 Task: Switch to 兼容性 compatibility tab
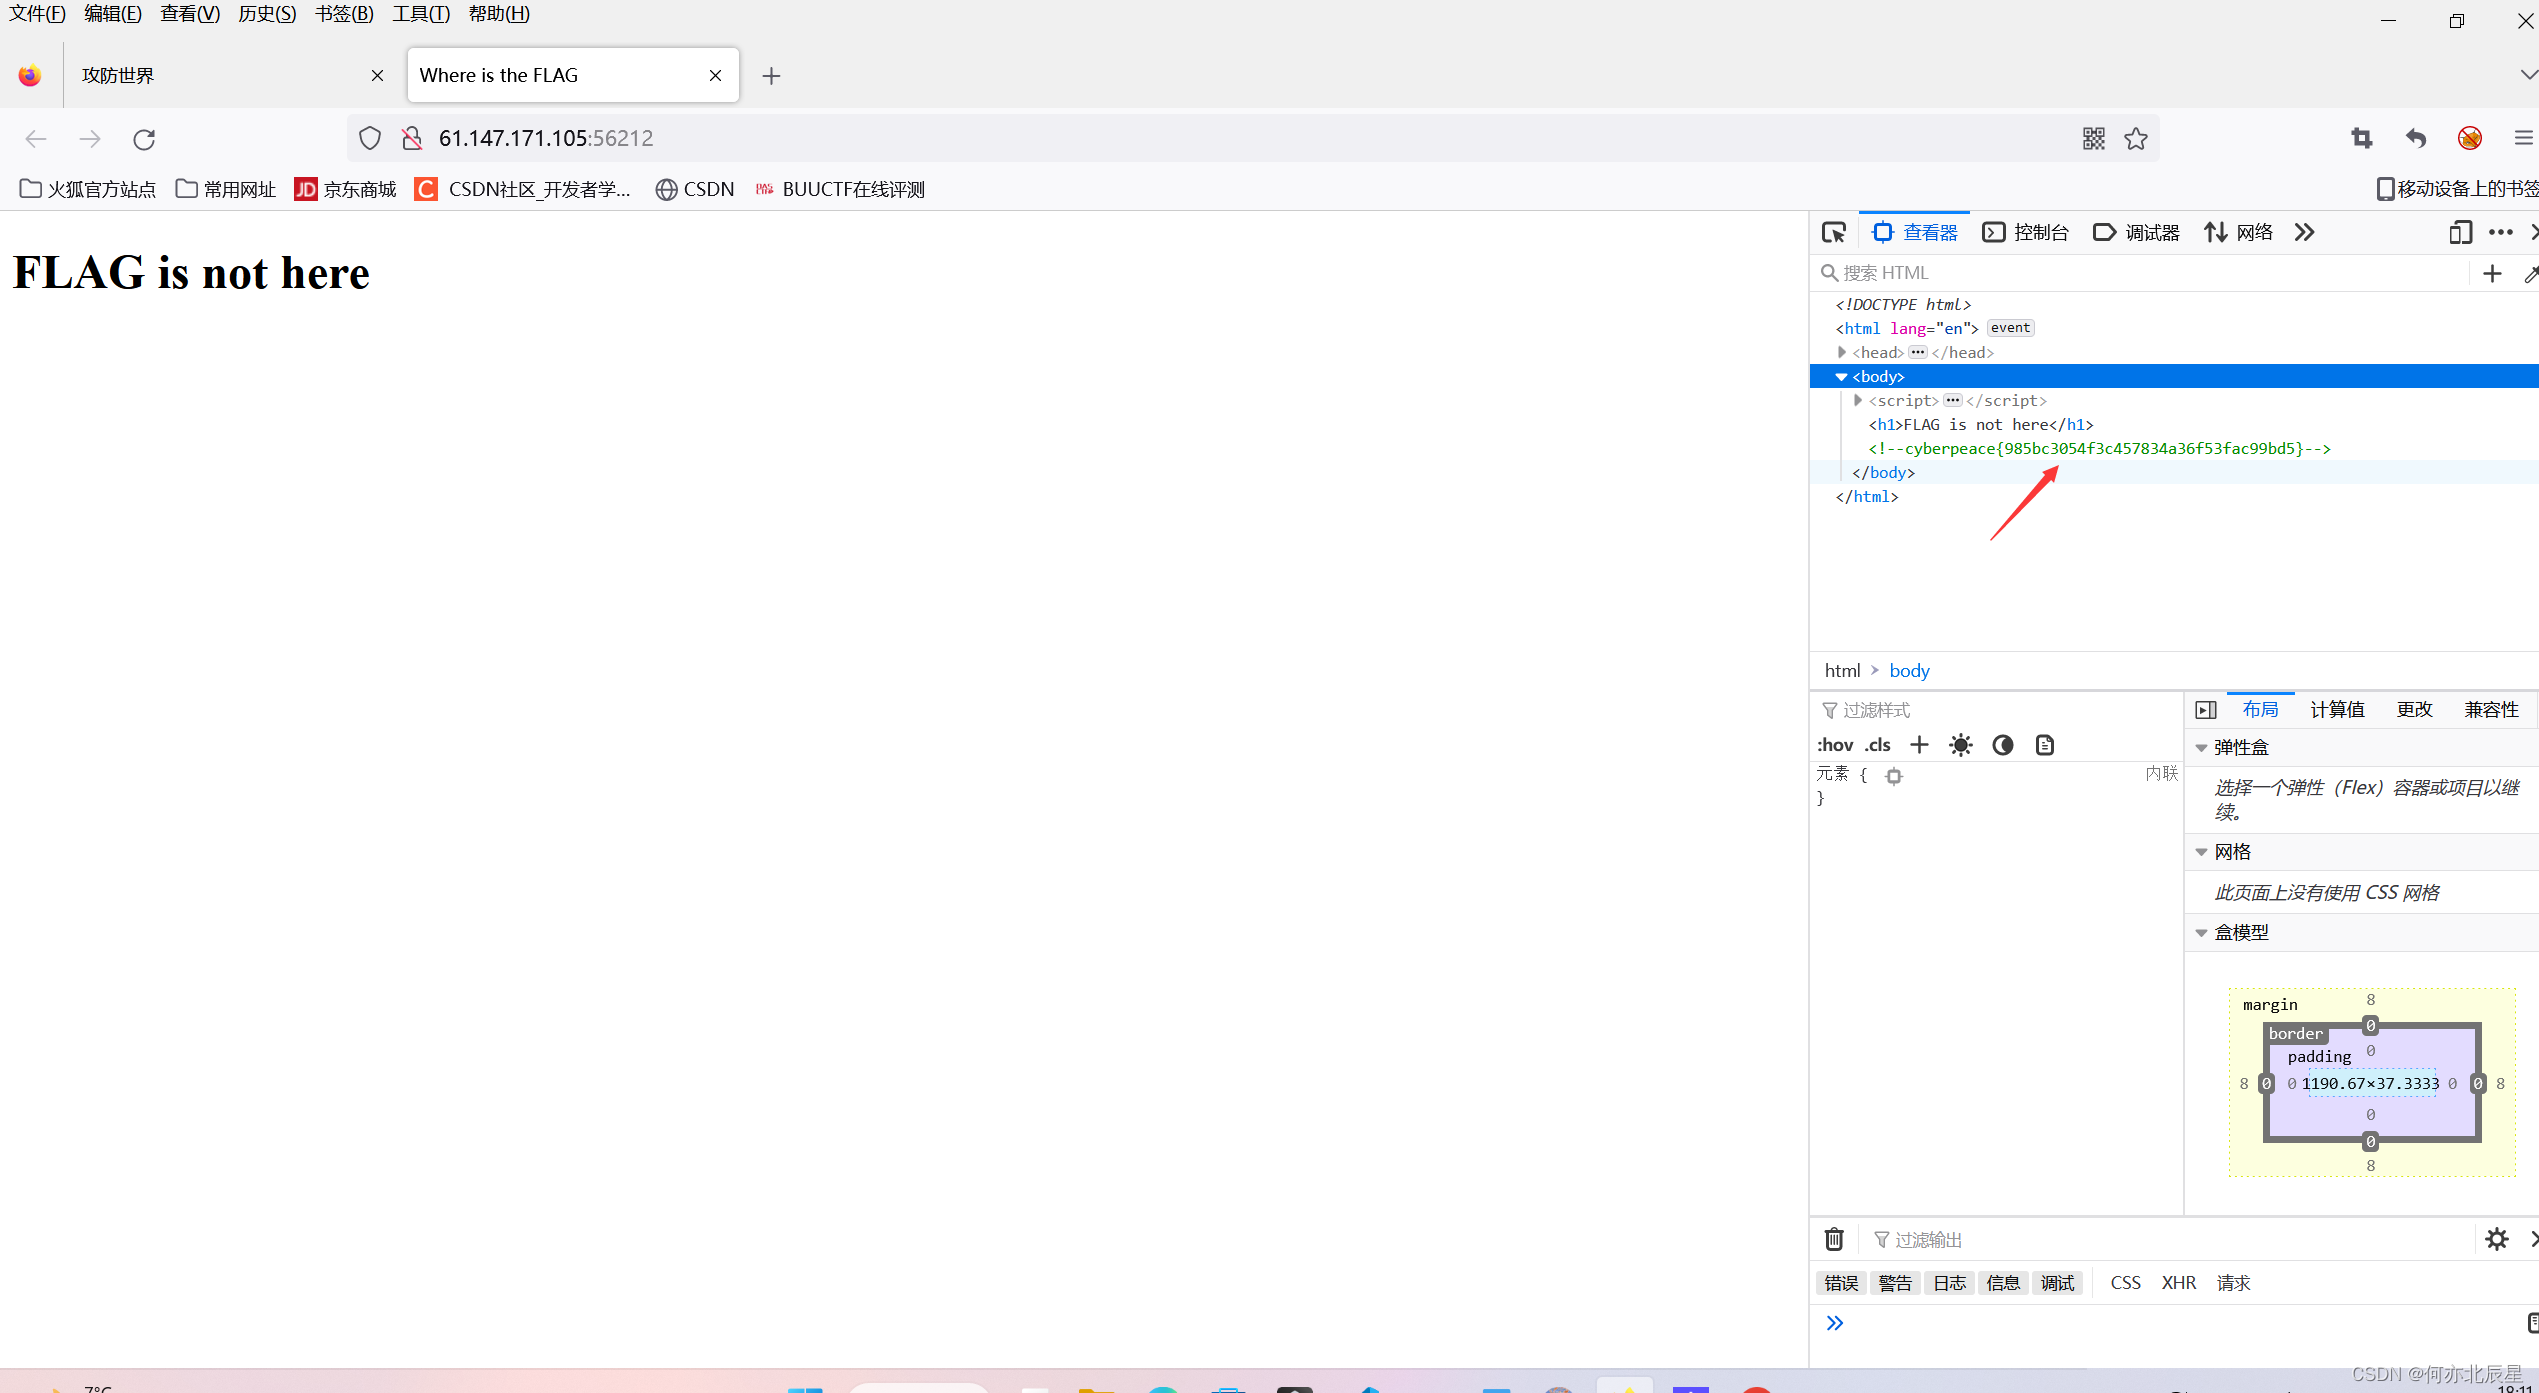pyautogui.click(x=2491, y=710)
